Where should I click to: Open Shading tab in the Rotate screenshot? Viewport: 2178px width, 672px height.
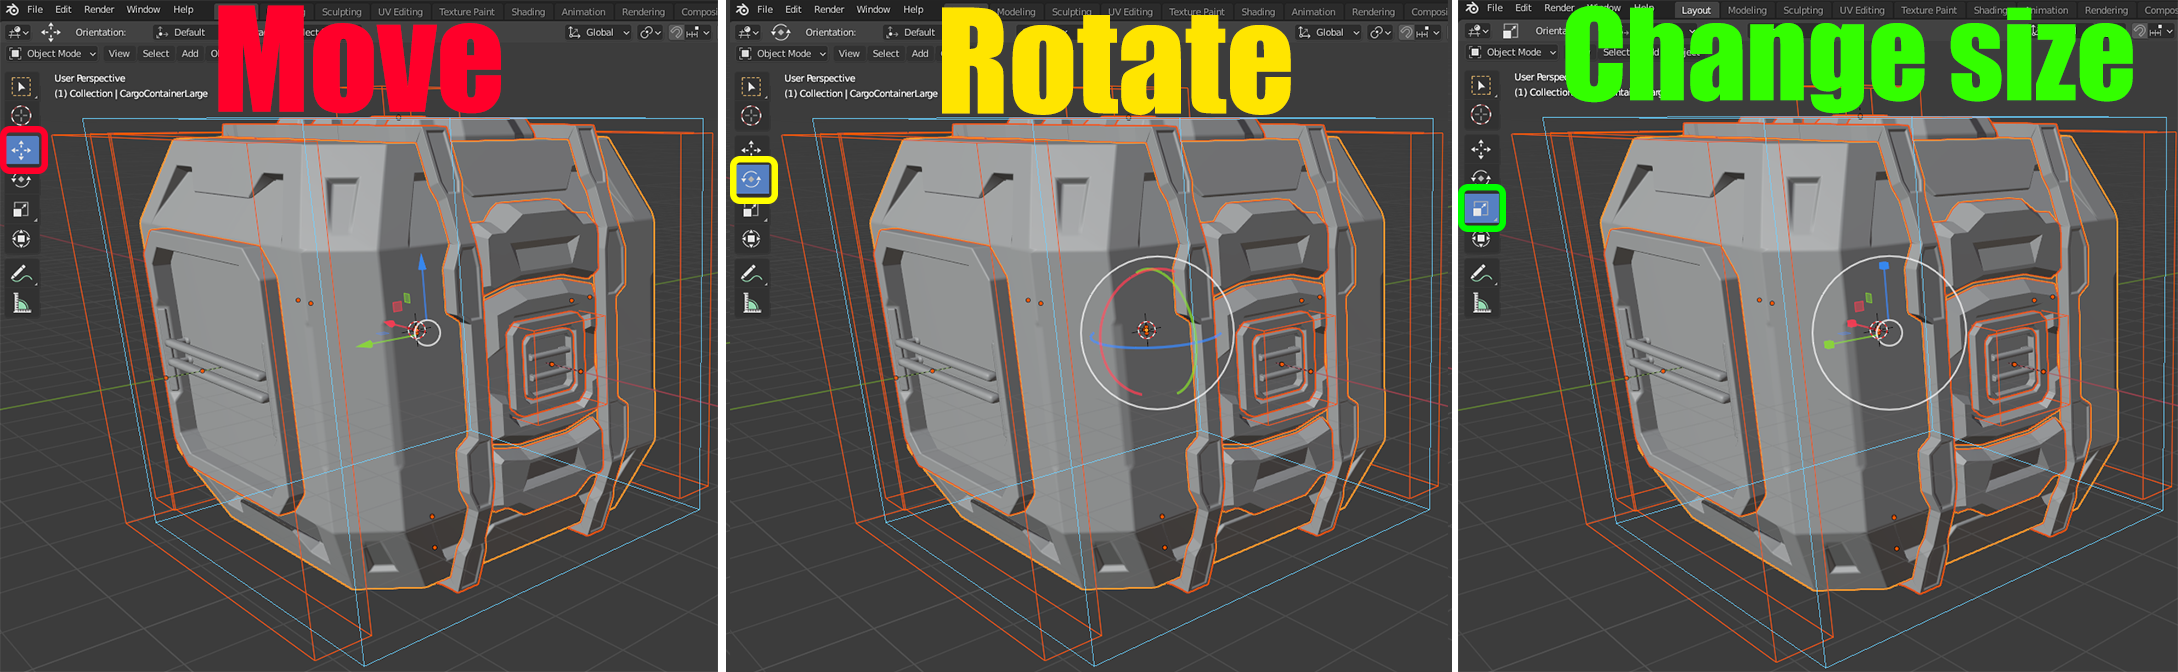1258,12
